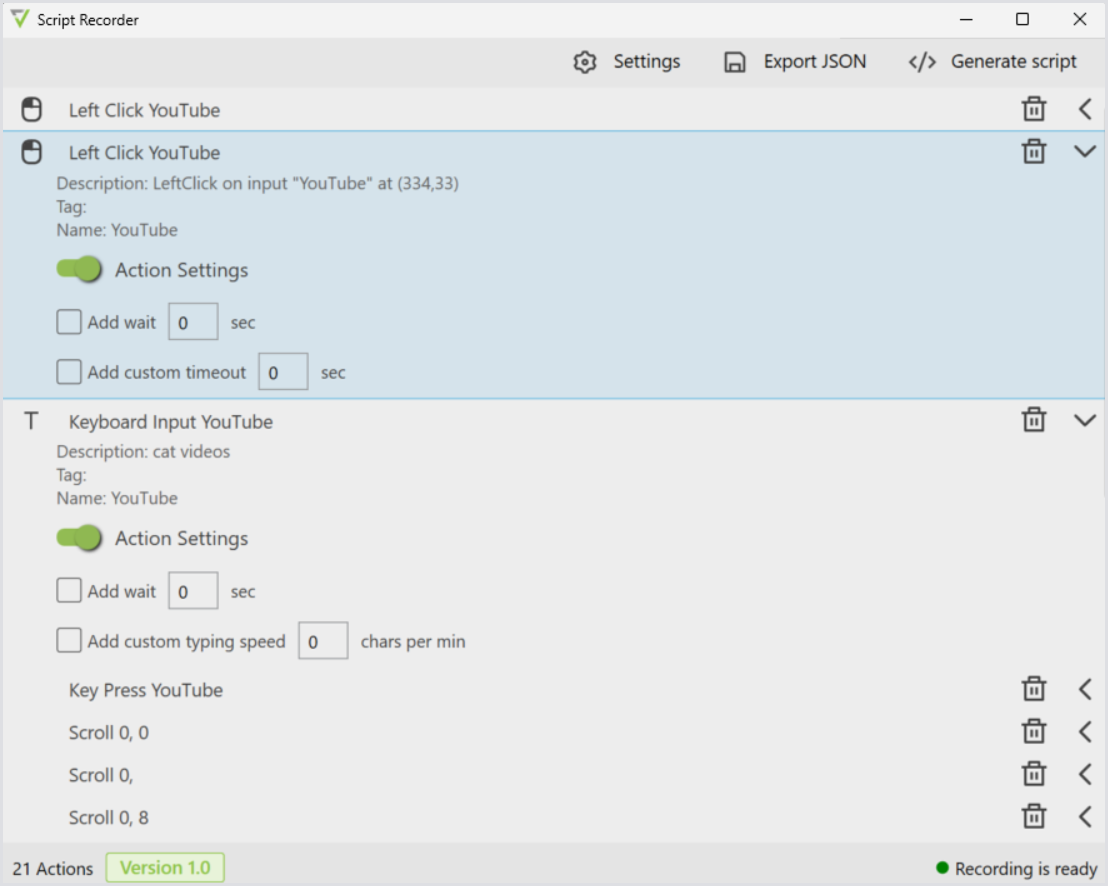The image size is (1108, 886).
Task: Click the Generate script button
Action: click(x=992, y=62)
